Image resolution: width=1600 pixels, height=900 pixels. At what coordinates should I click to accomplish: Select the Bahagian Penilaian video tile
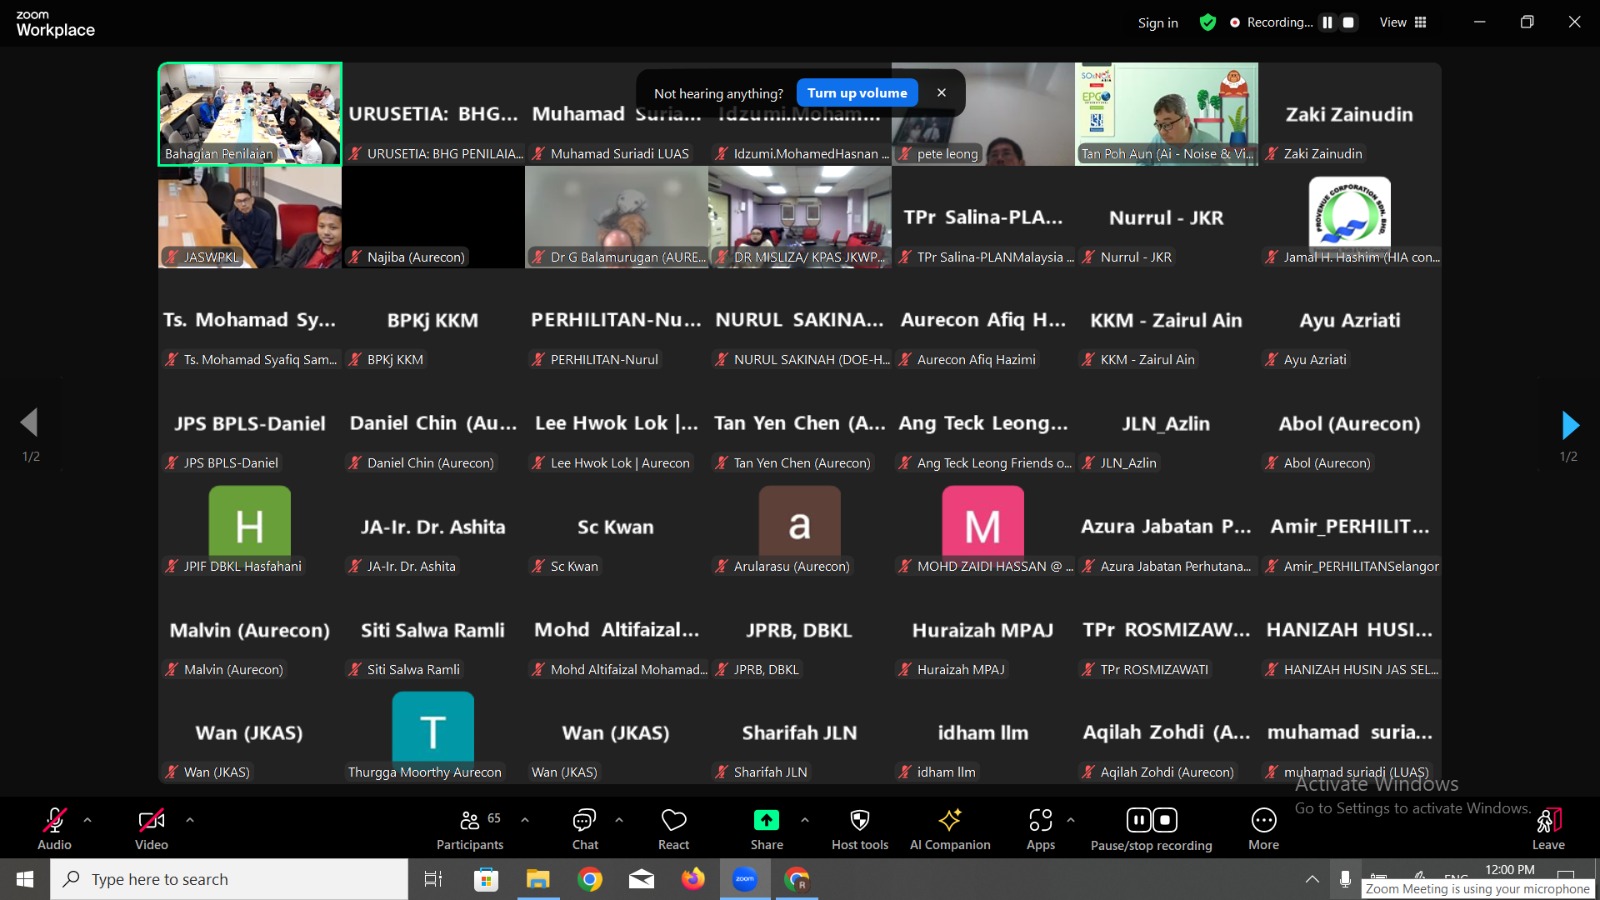250,114
